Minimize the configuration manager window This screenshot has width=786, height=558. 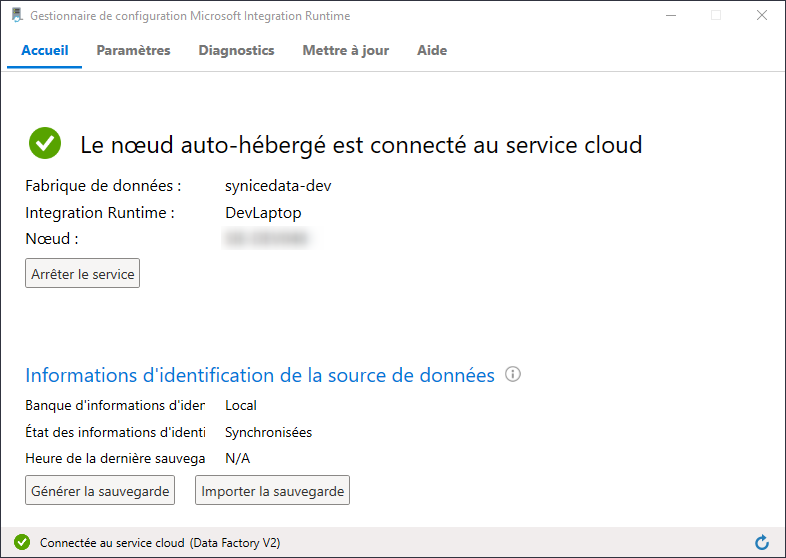[x=671, y=16]
